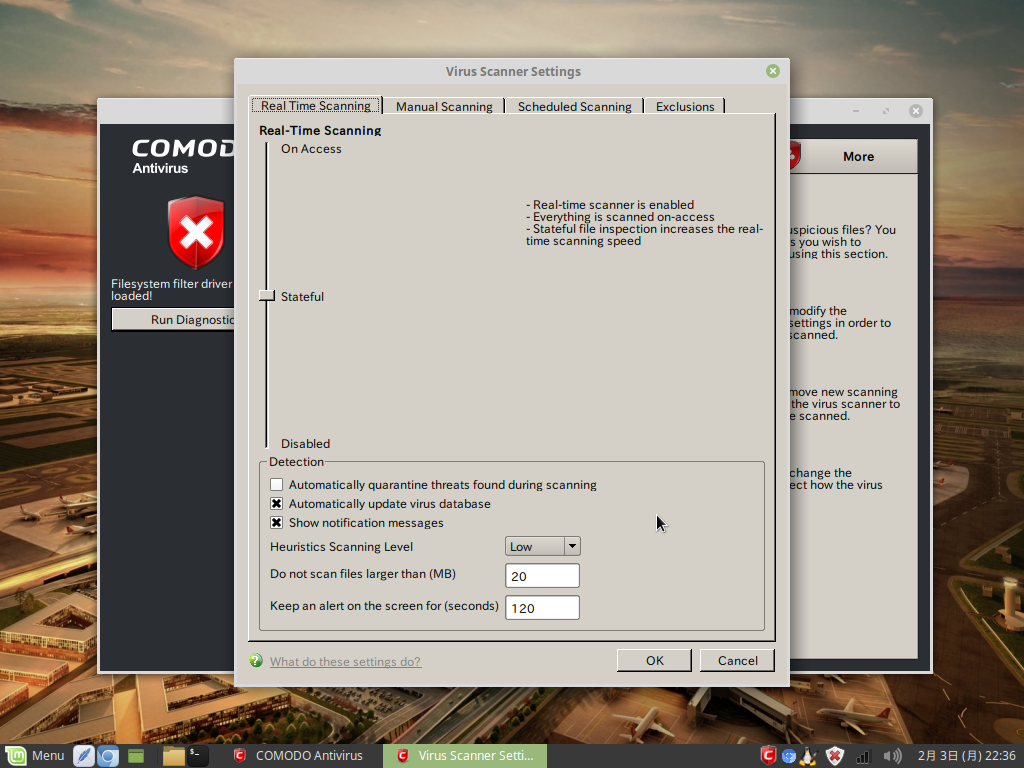
Task: Click the real-time scanning slider handle
Action: point(266,296)
